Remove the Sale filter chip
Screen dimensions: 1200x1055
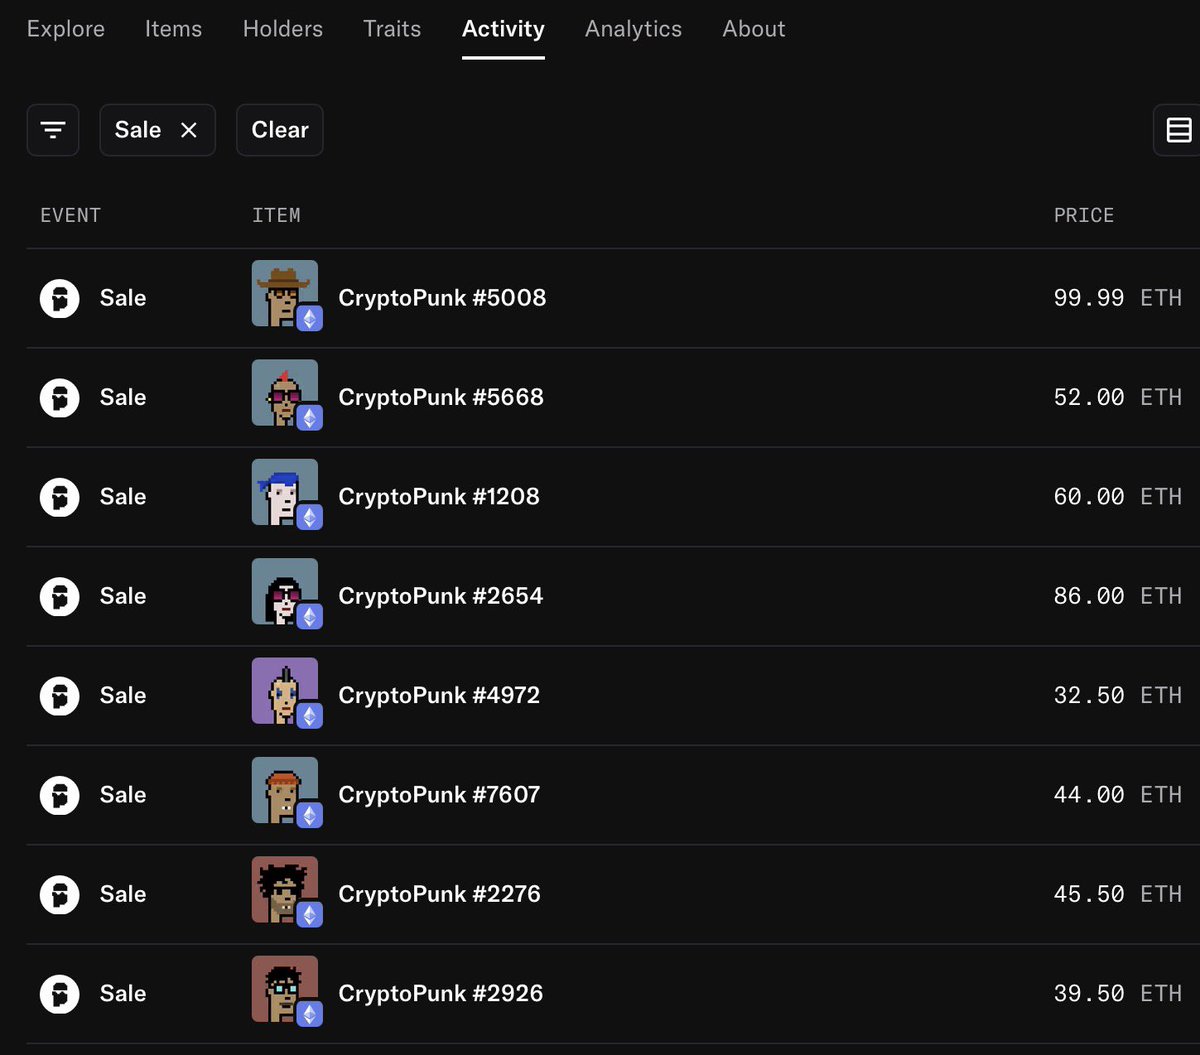(189, 130)
